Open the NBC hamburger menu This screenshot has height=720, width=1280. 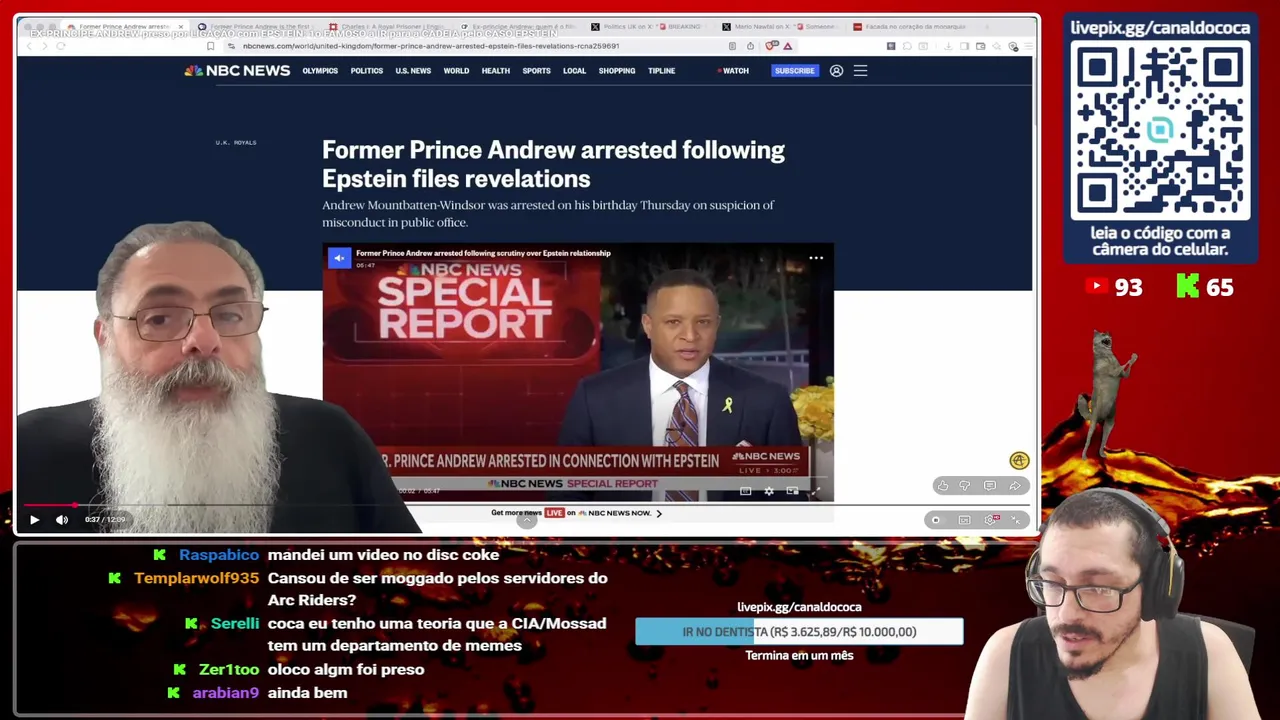860,71
